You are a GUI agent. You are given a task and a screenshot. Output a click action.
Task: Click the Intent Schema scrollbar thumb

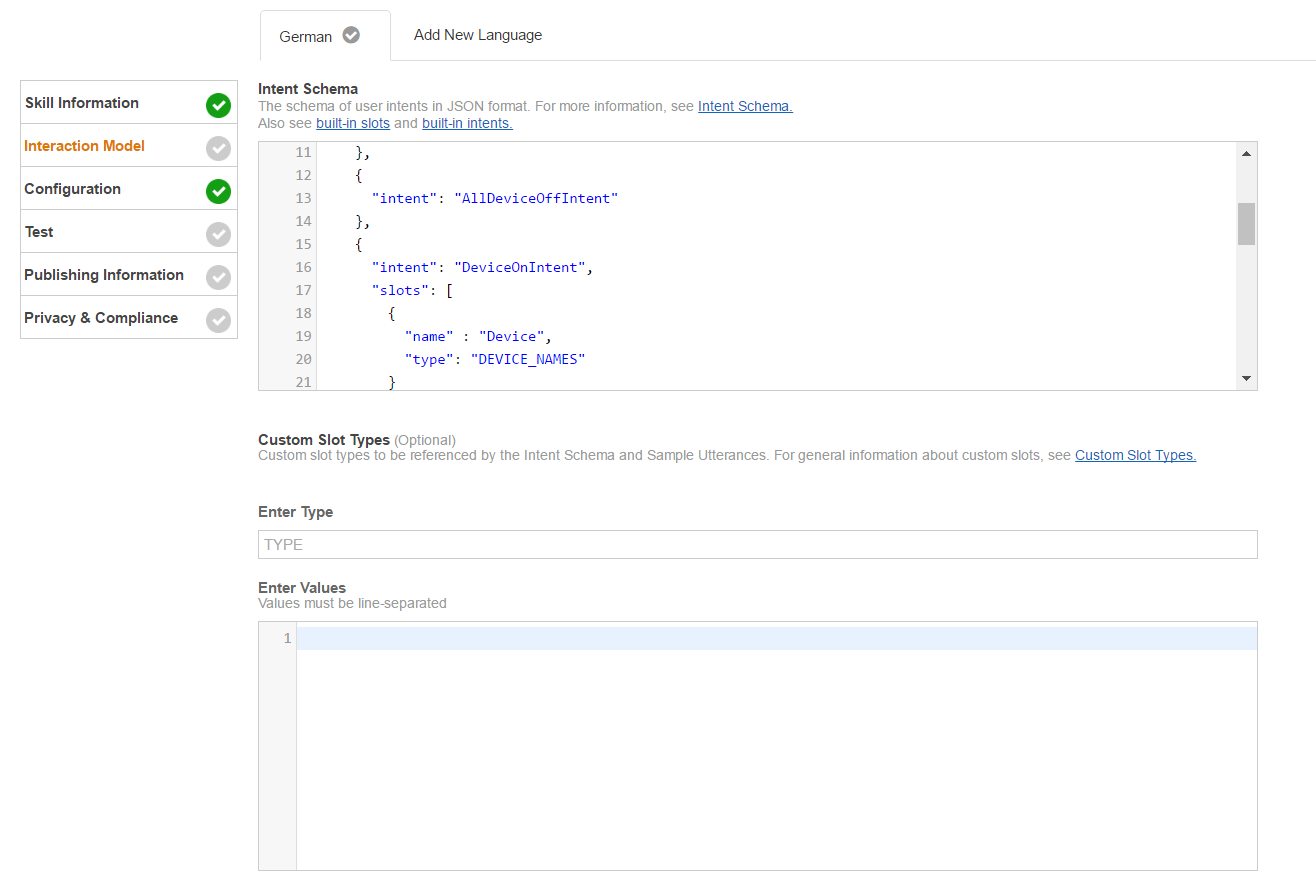click(1246, 224)
